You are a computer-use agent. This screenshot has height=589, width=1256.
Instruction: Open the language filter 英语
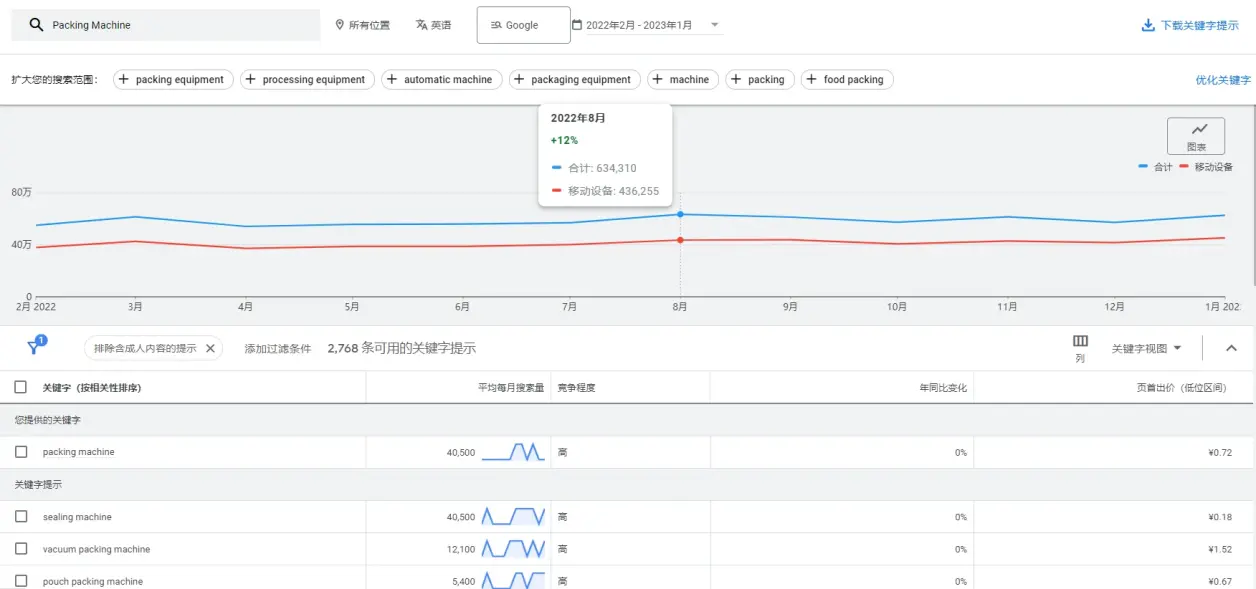(433, 25)
